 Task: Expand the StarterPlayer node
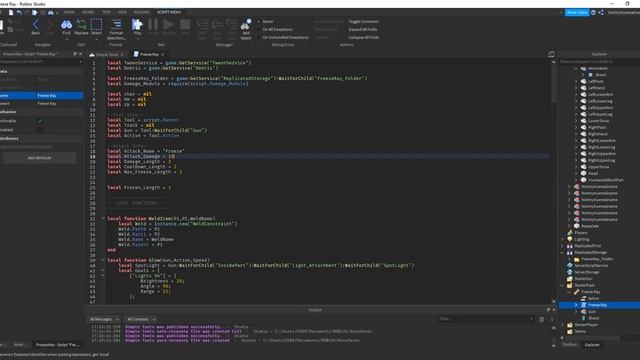[563, 325]
